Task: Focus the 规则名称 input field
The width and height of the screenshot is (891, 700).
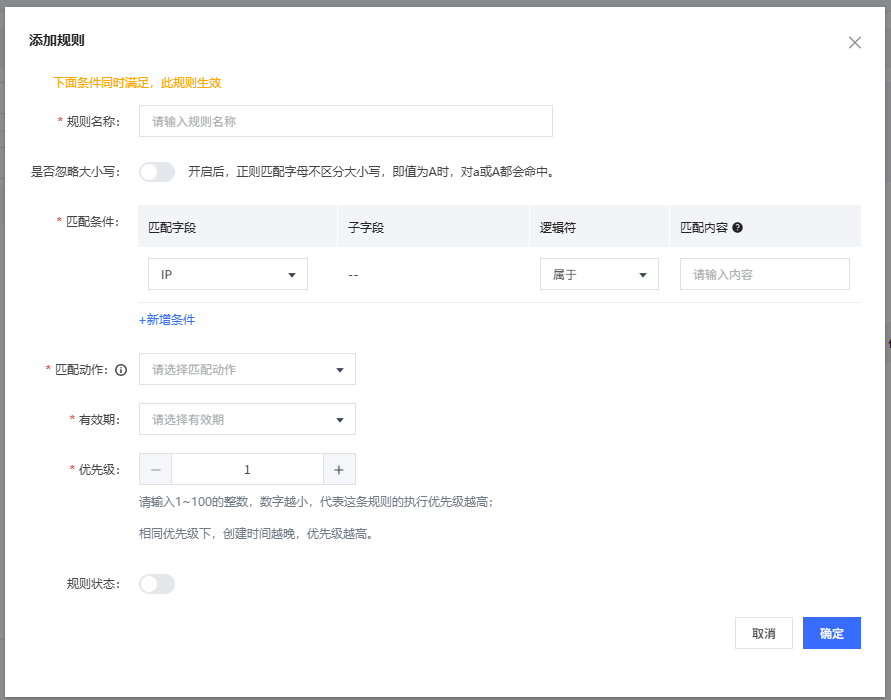Action: click(x=345, y=121)
